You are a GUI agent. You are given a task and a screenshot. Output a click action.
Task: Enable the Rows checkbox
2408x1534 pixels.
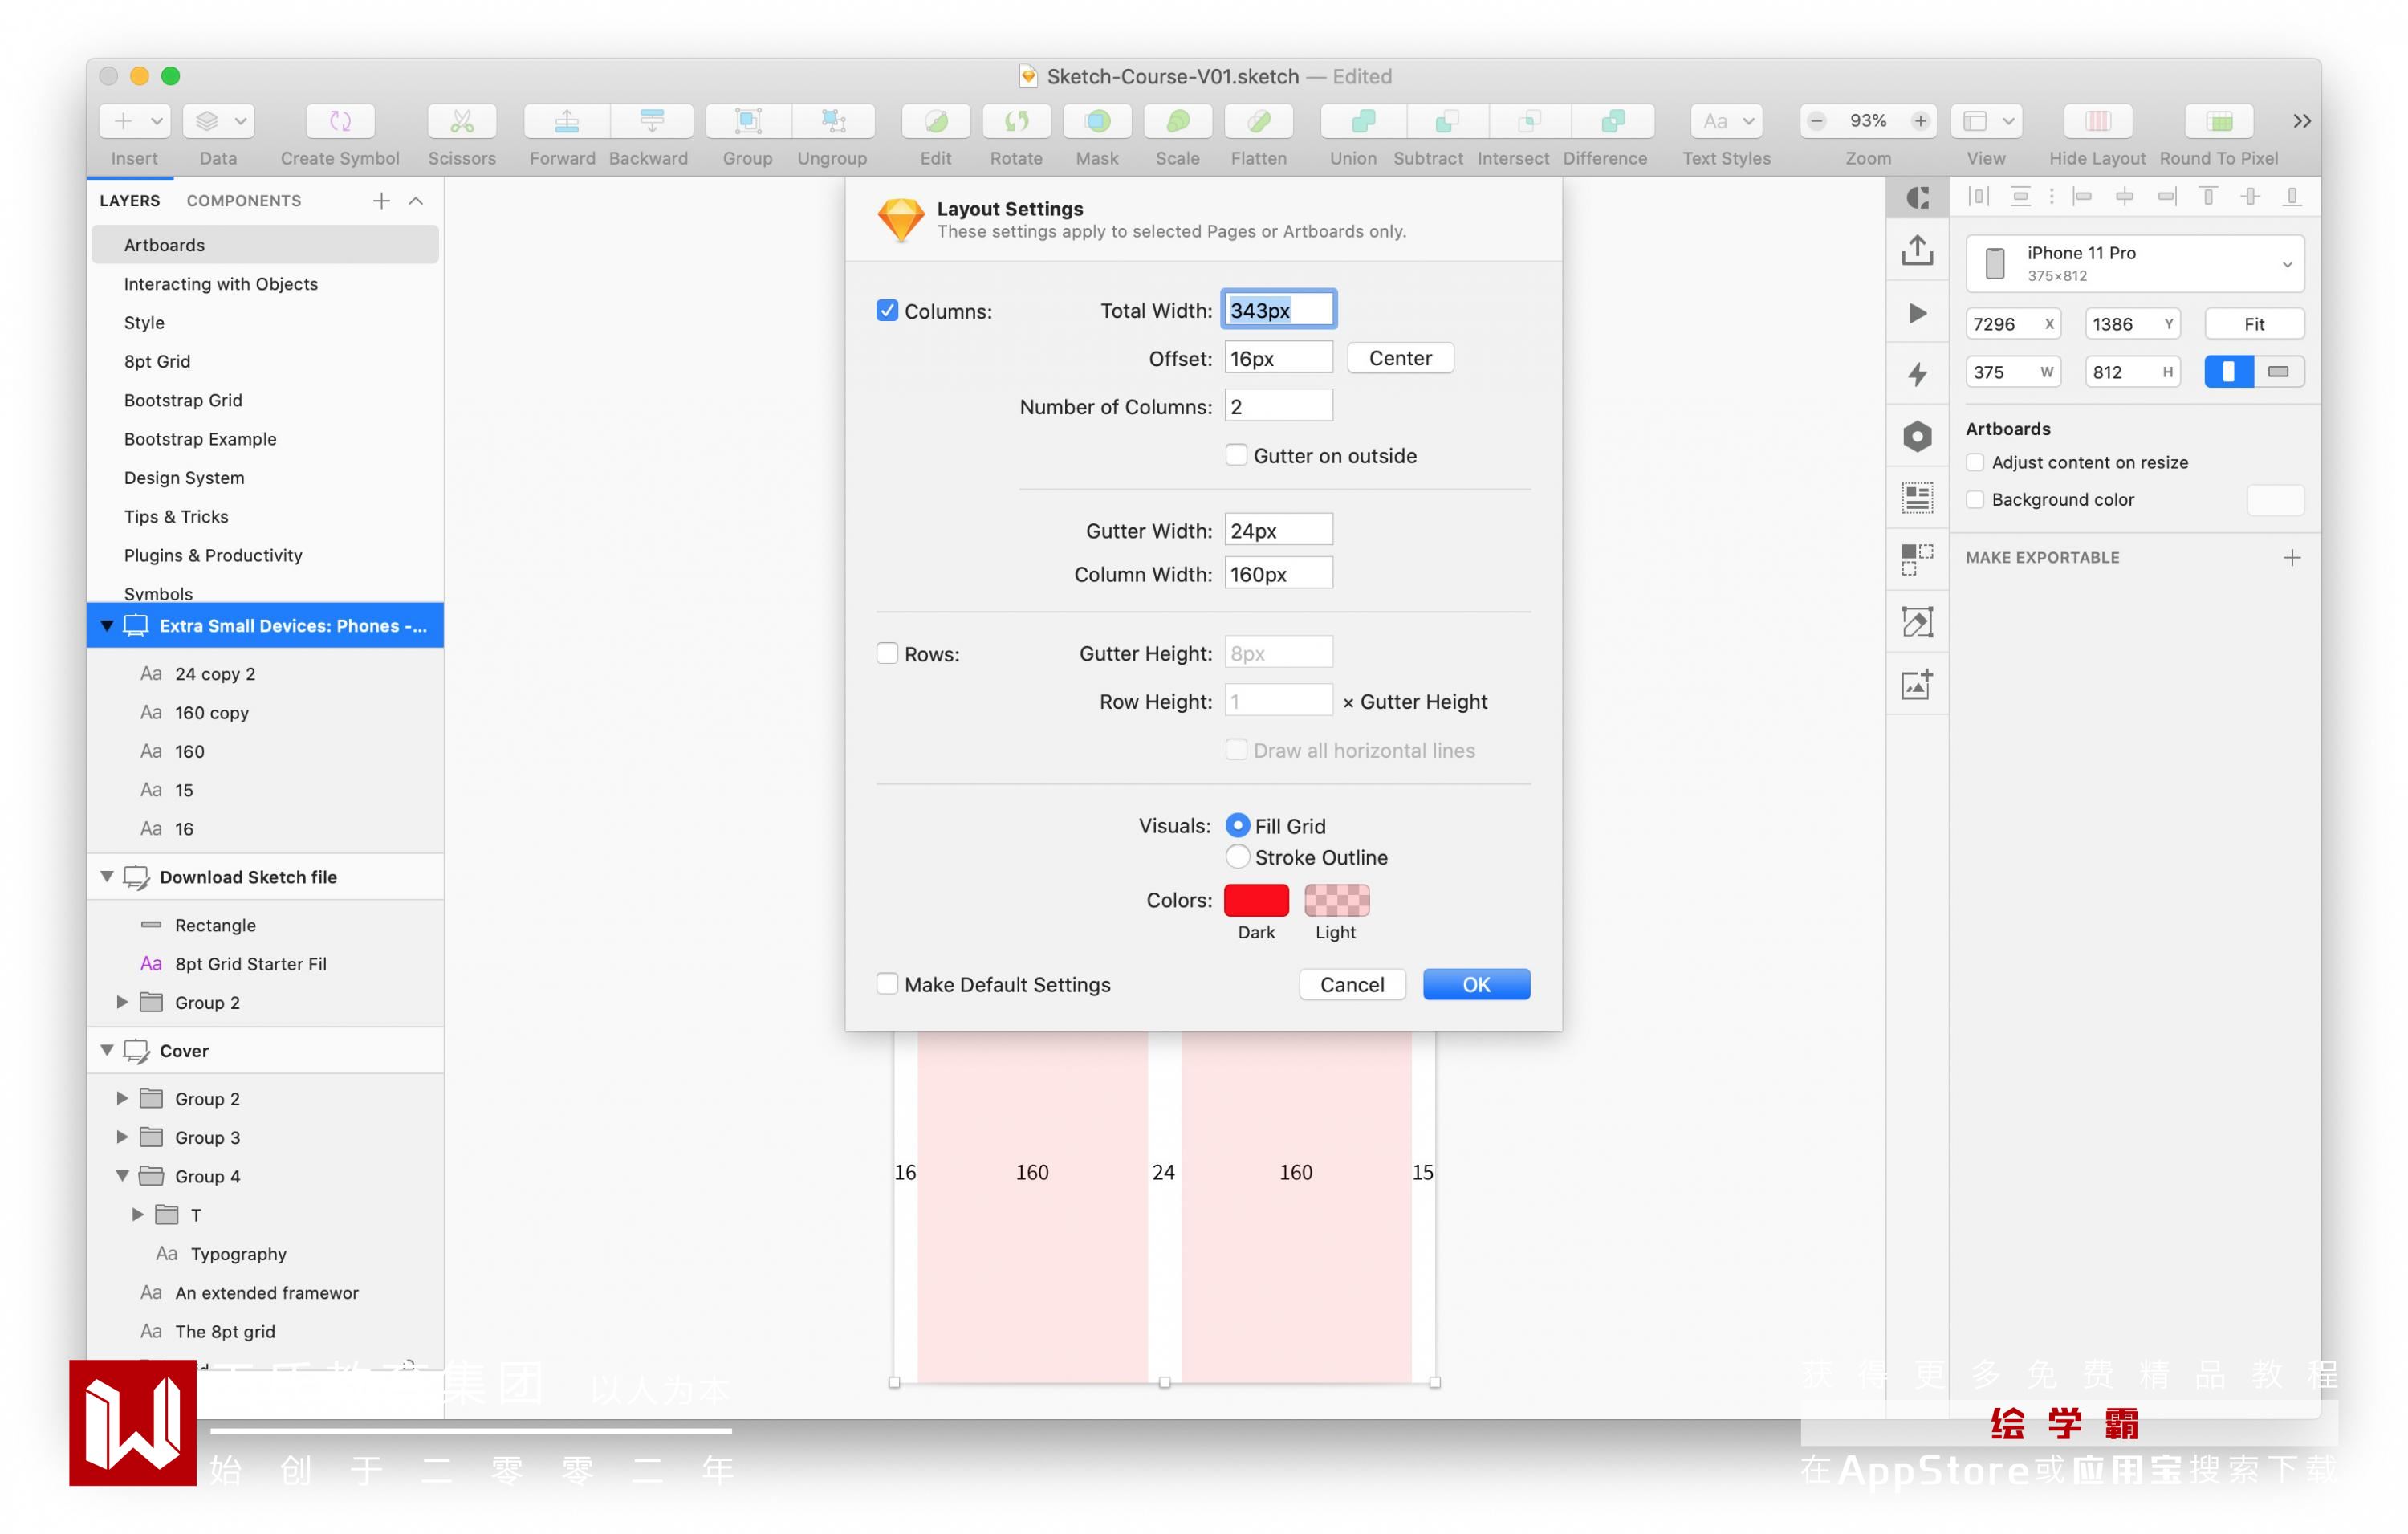tap(887, 653)
